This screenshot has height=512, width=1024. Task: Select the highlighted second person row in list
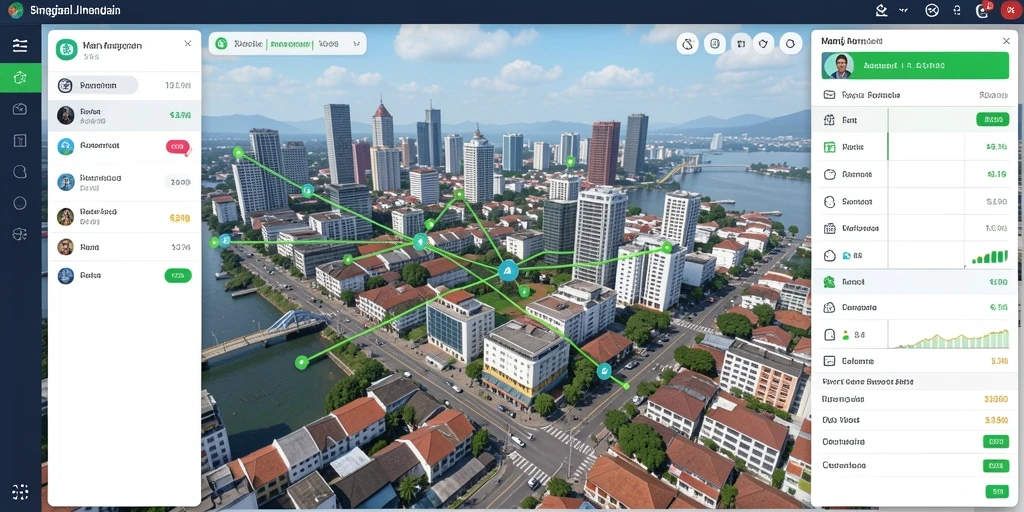[124, 116]
